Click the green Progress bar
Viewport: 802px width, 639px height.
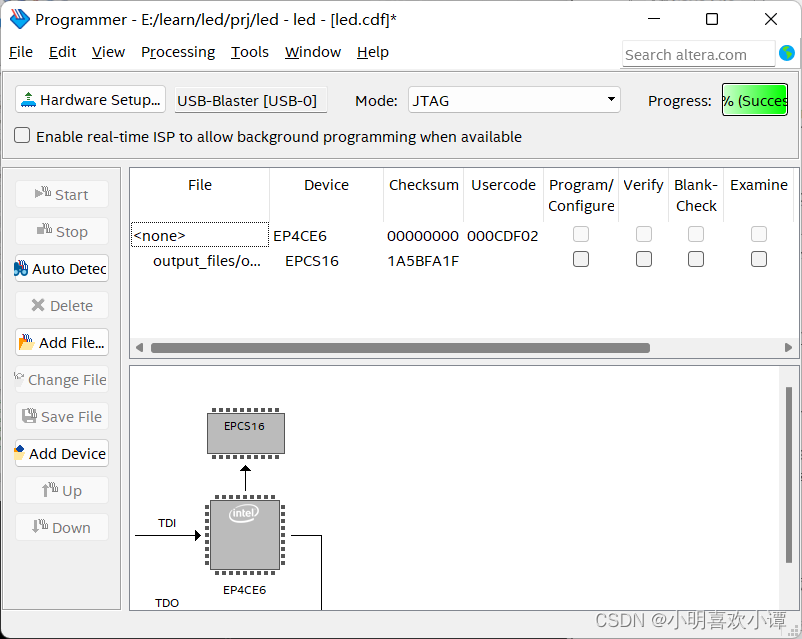pos(754,100)
